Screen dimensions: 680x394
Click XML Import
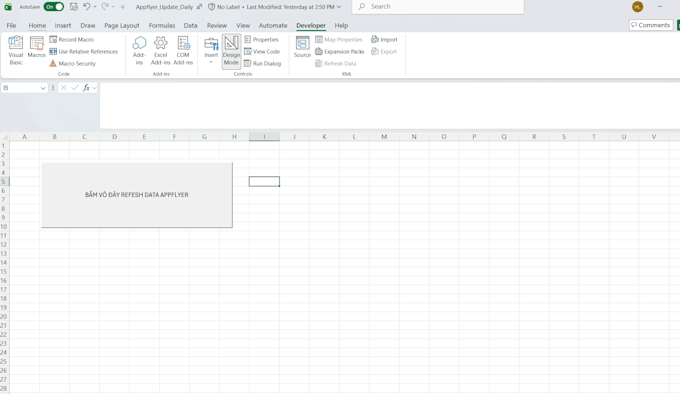point(384,39)
